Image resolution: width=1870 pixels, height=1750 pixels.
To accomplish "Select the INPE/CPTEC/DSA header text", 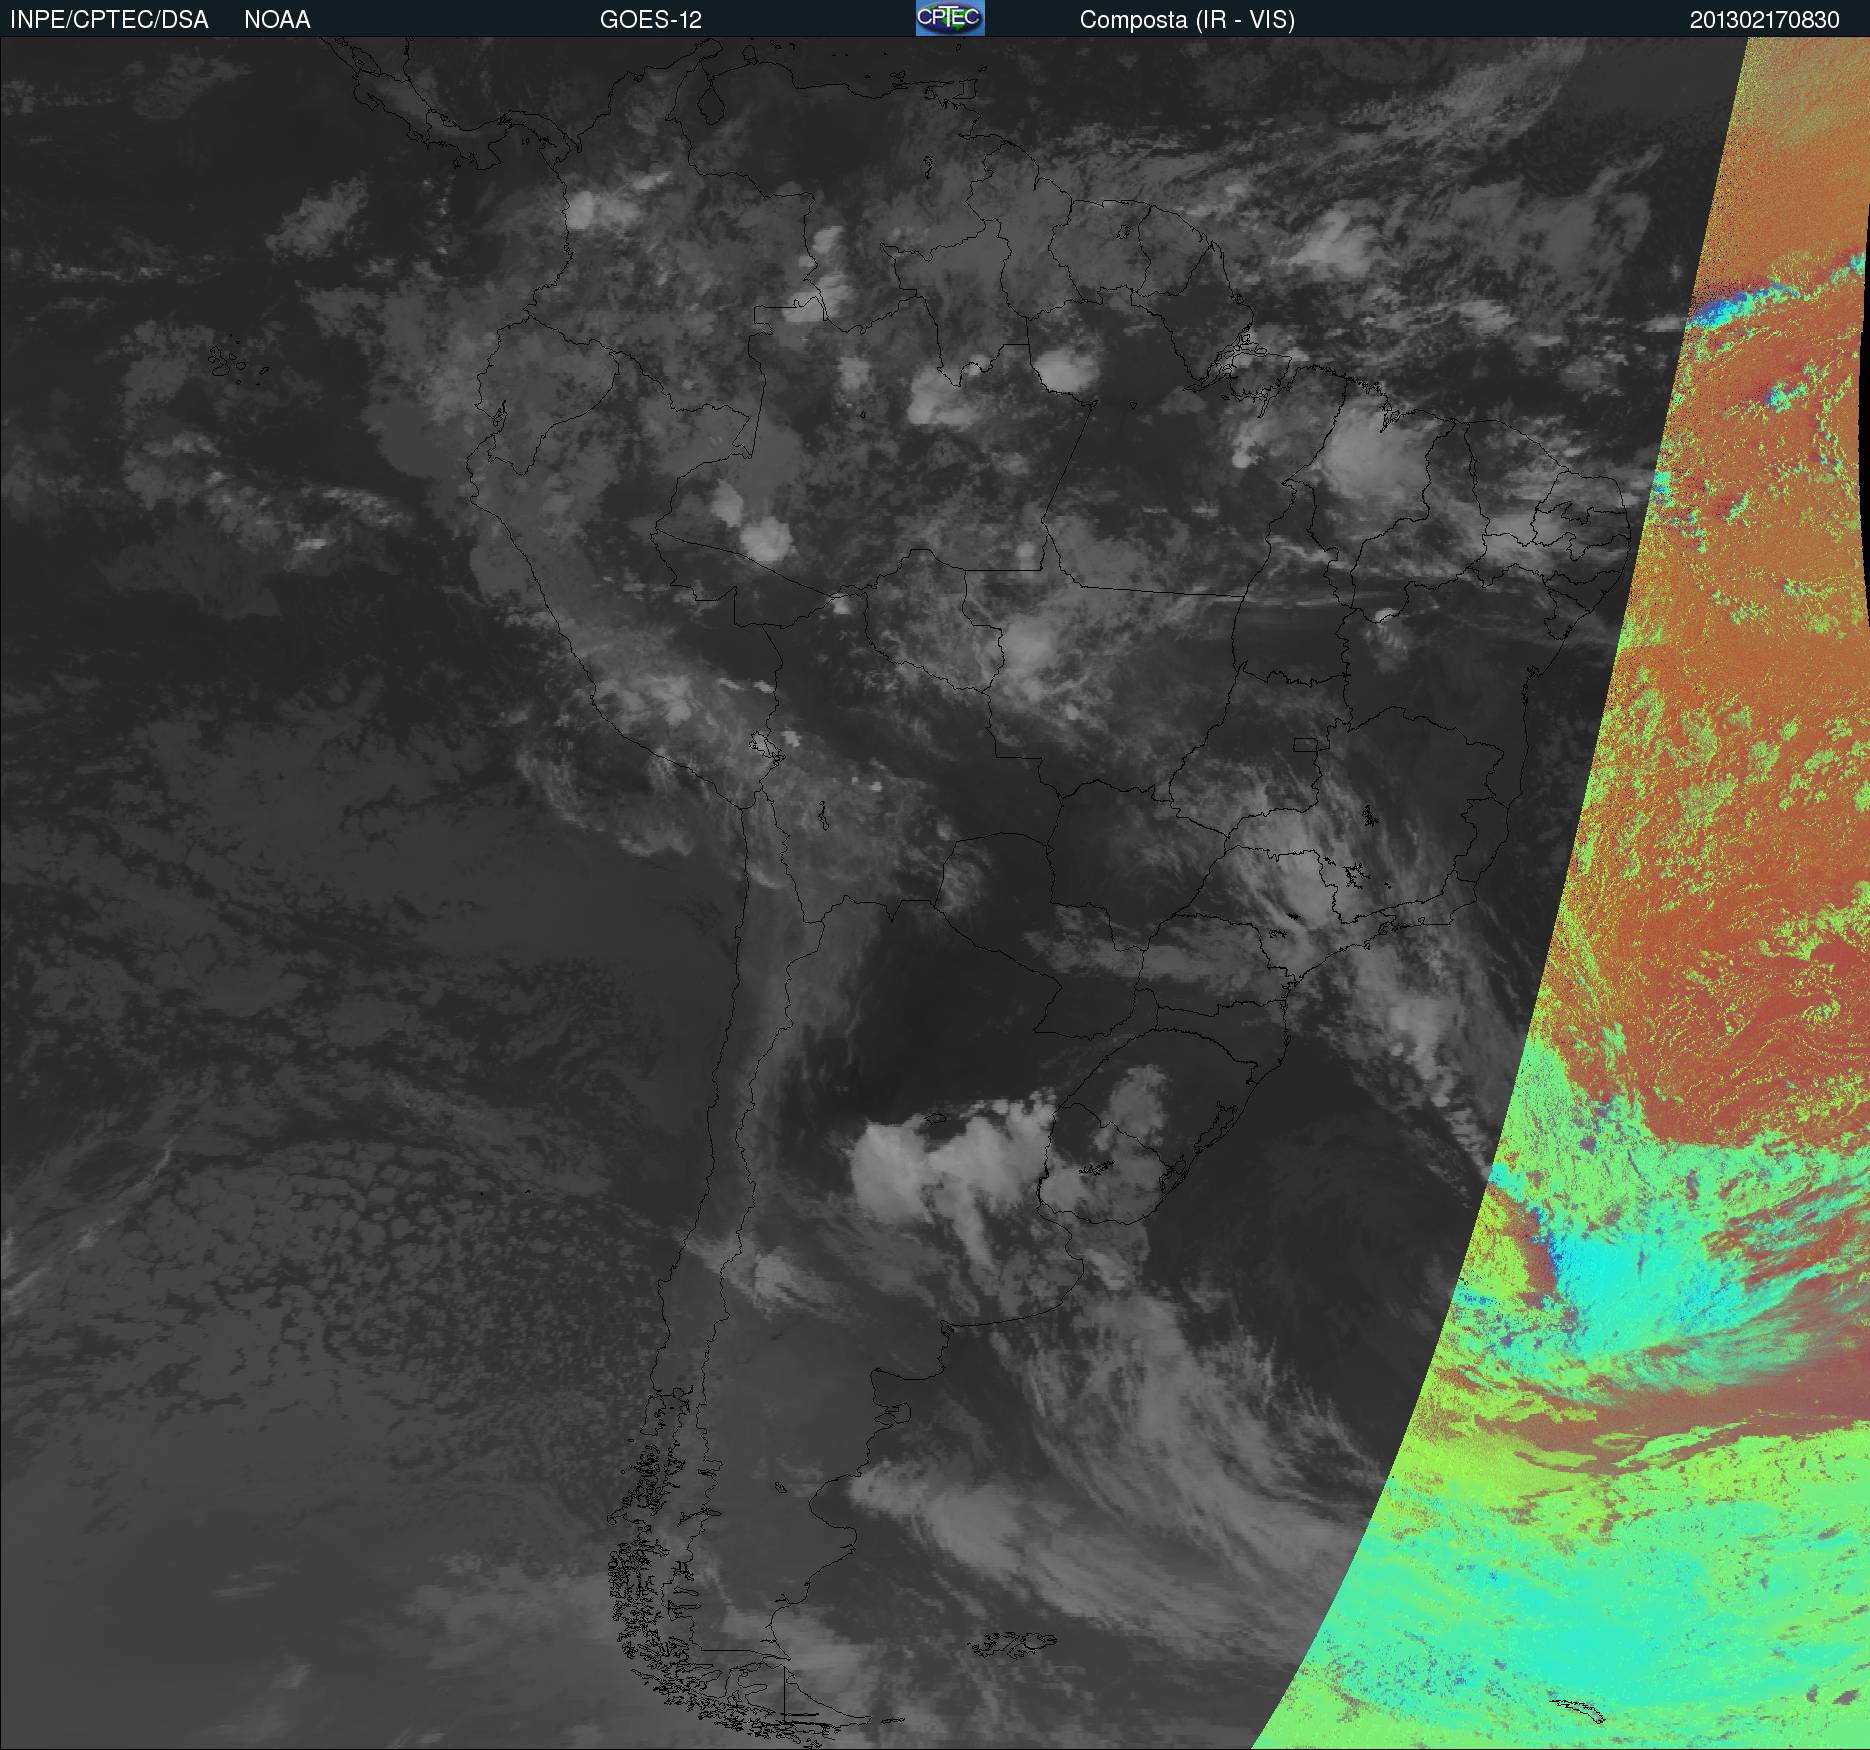I will point(109,20).
